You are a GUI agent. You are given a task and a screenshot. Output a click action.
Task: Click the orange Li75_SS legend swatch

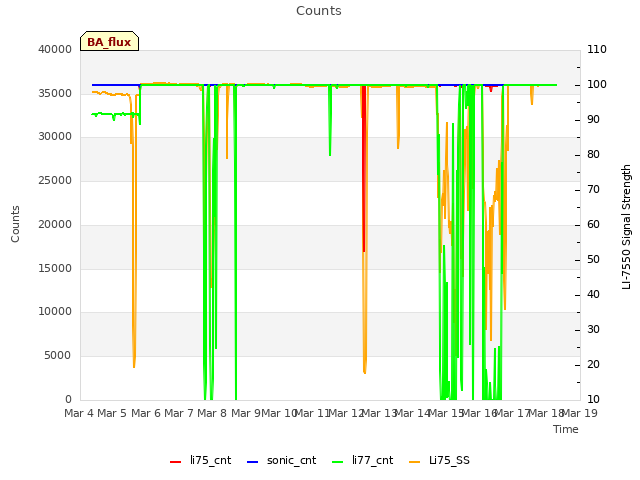[415, 462]
